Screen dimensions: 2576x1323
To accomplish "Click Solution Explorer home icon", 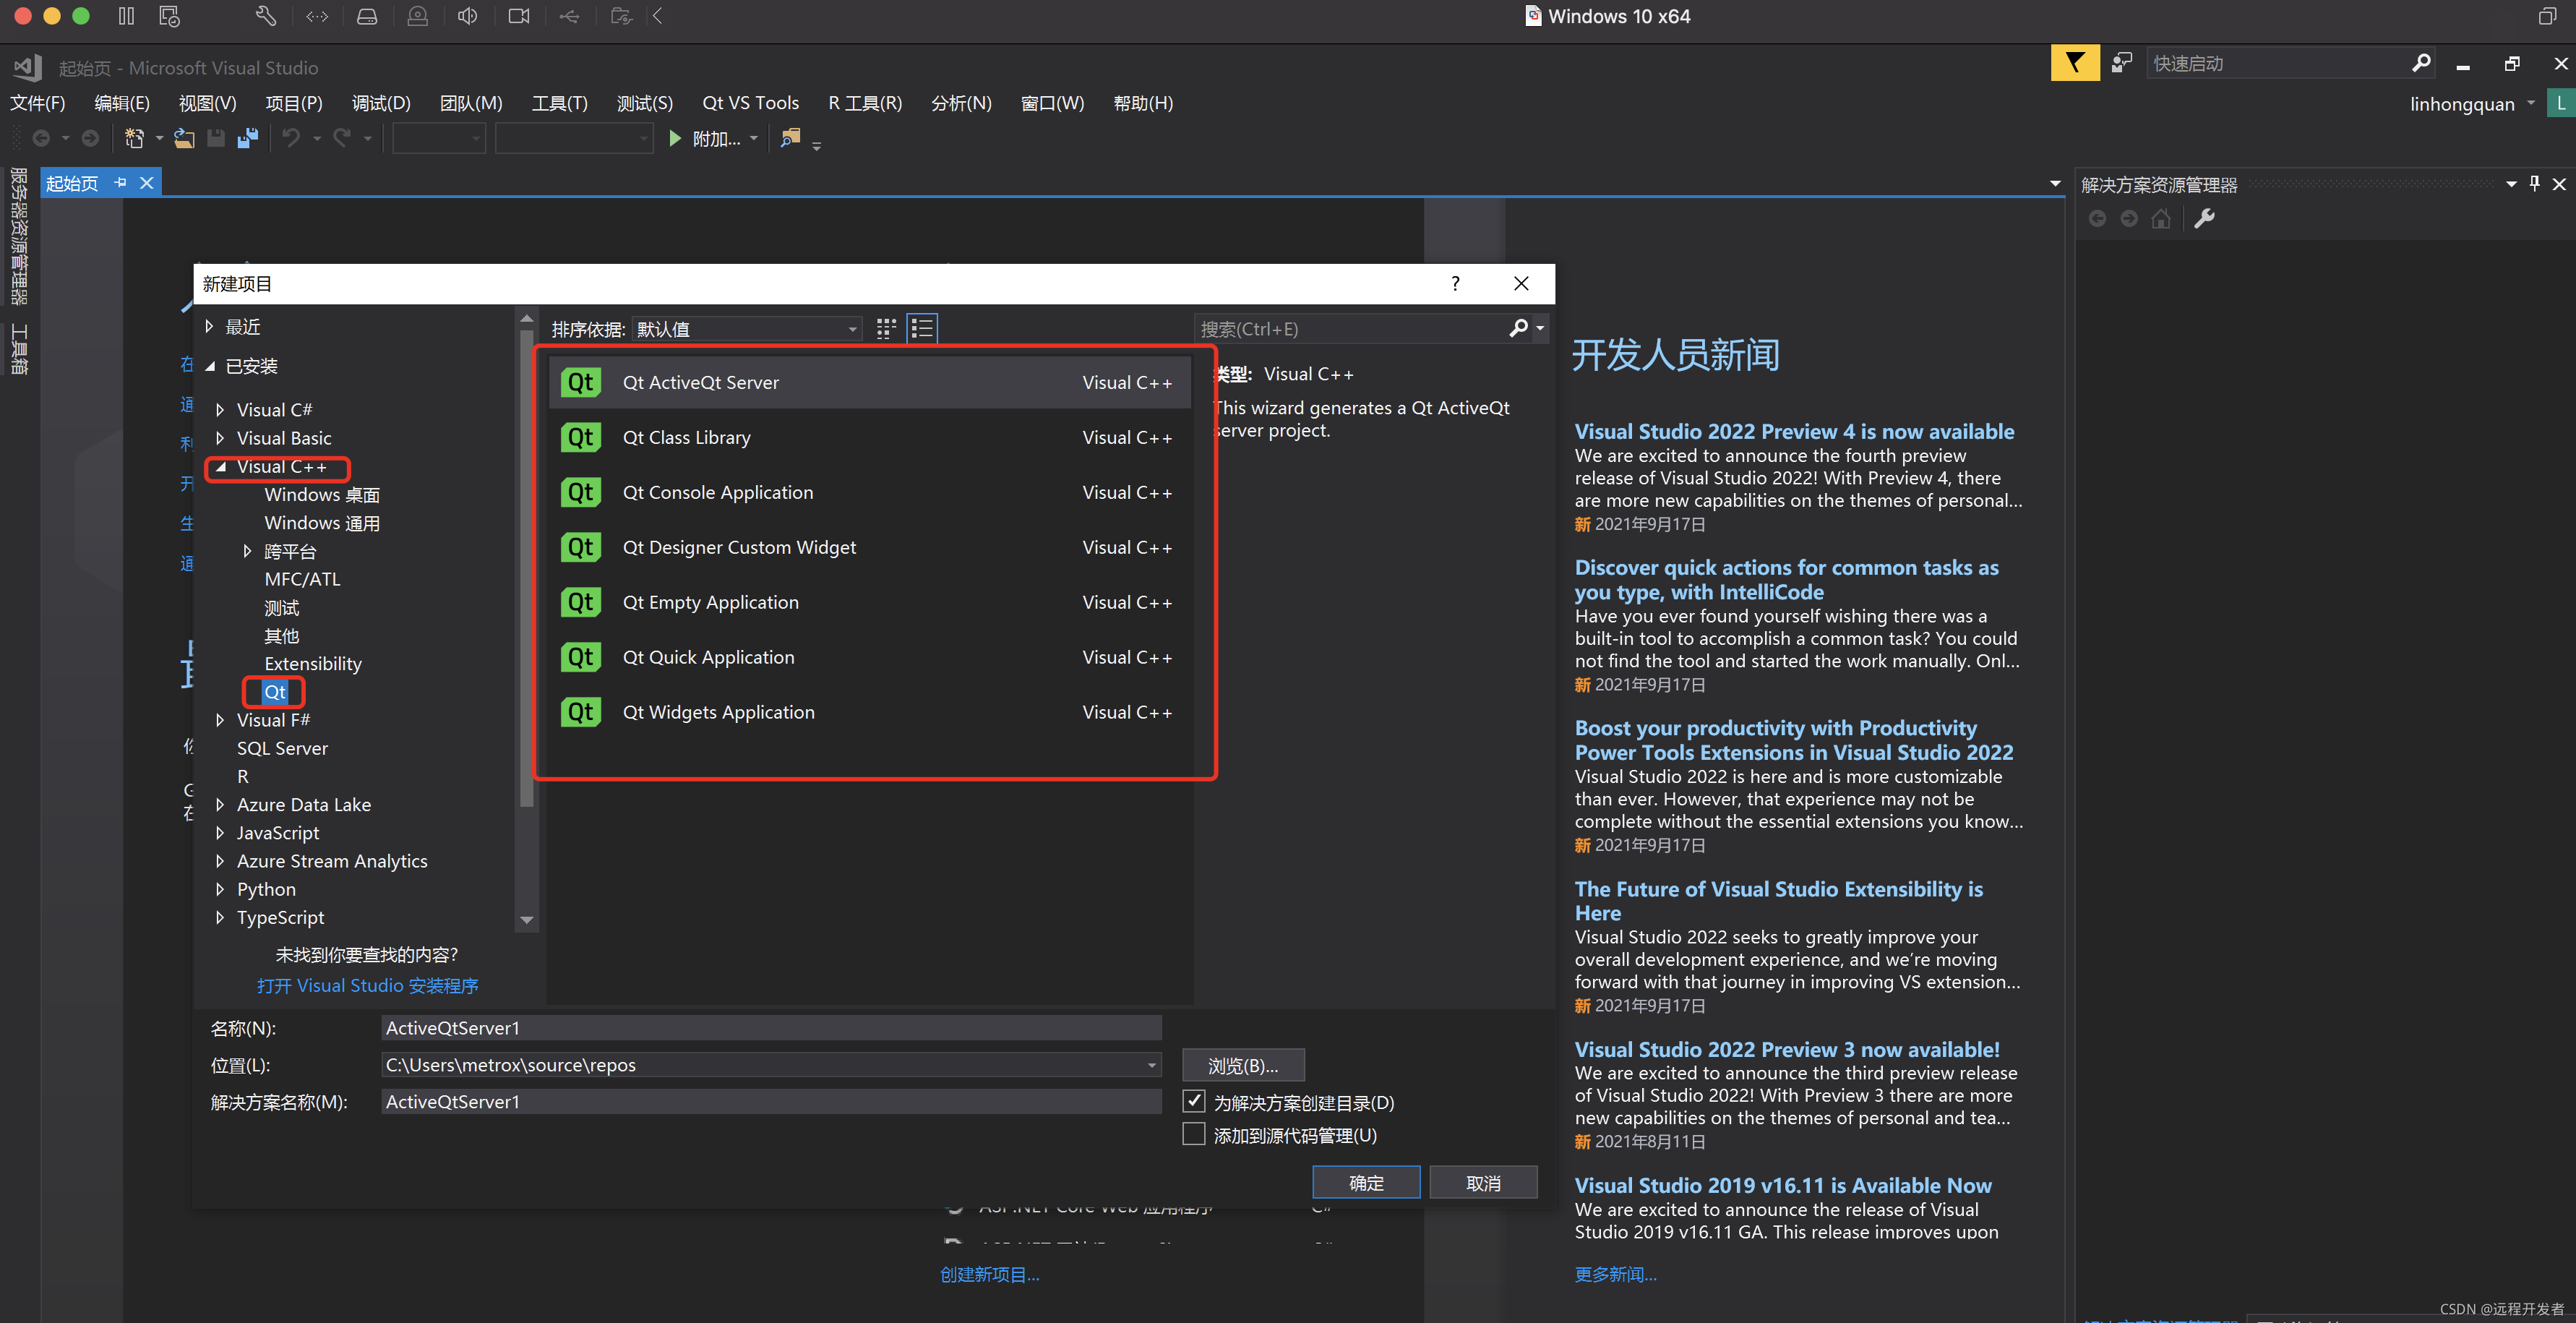I will pos(2161,218).
